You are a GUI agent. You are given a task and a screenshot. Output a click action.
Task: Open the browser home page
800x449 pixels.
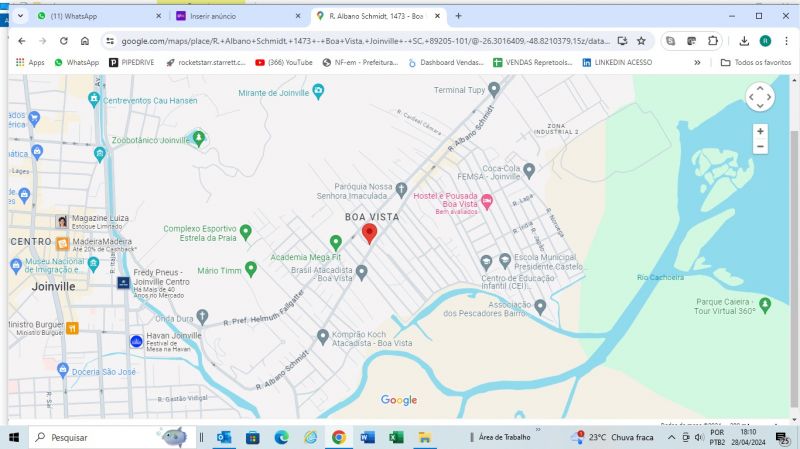point(85,41)
